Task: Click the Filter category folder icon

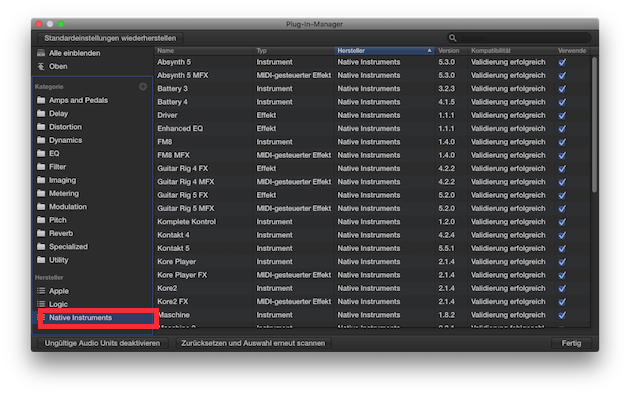Action: tap(41, 167)
